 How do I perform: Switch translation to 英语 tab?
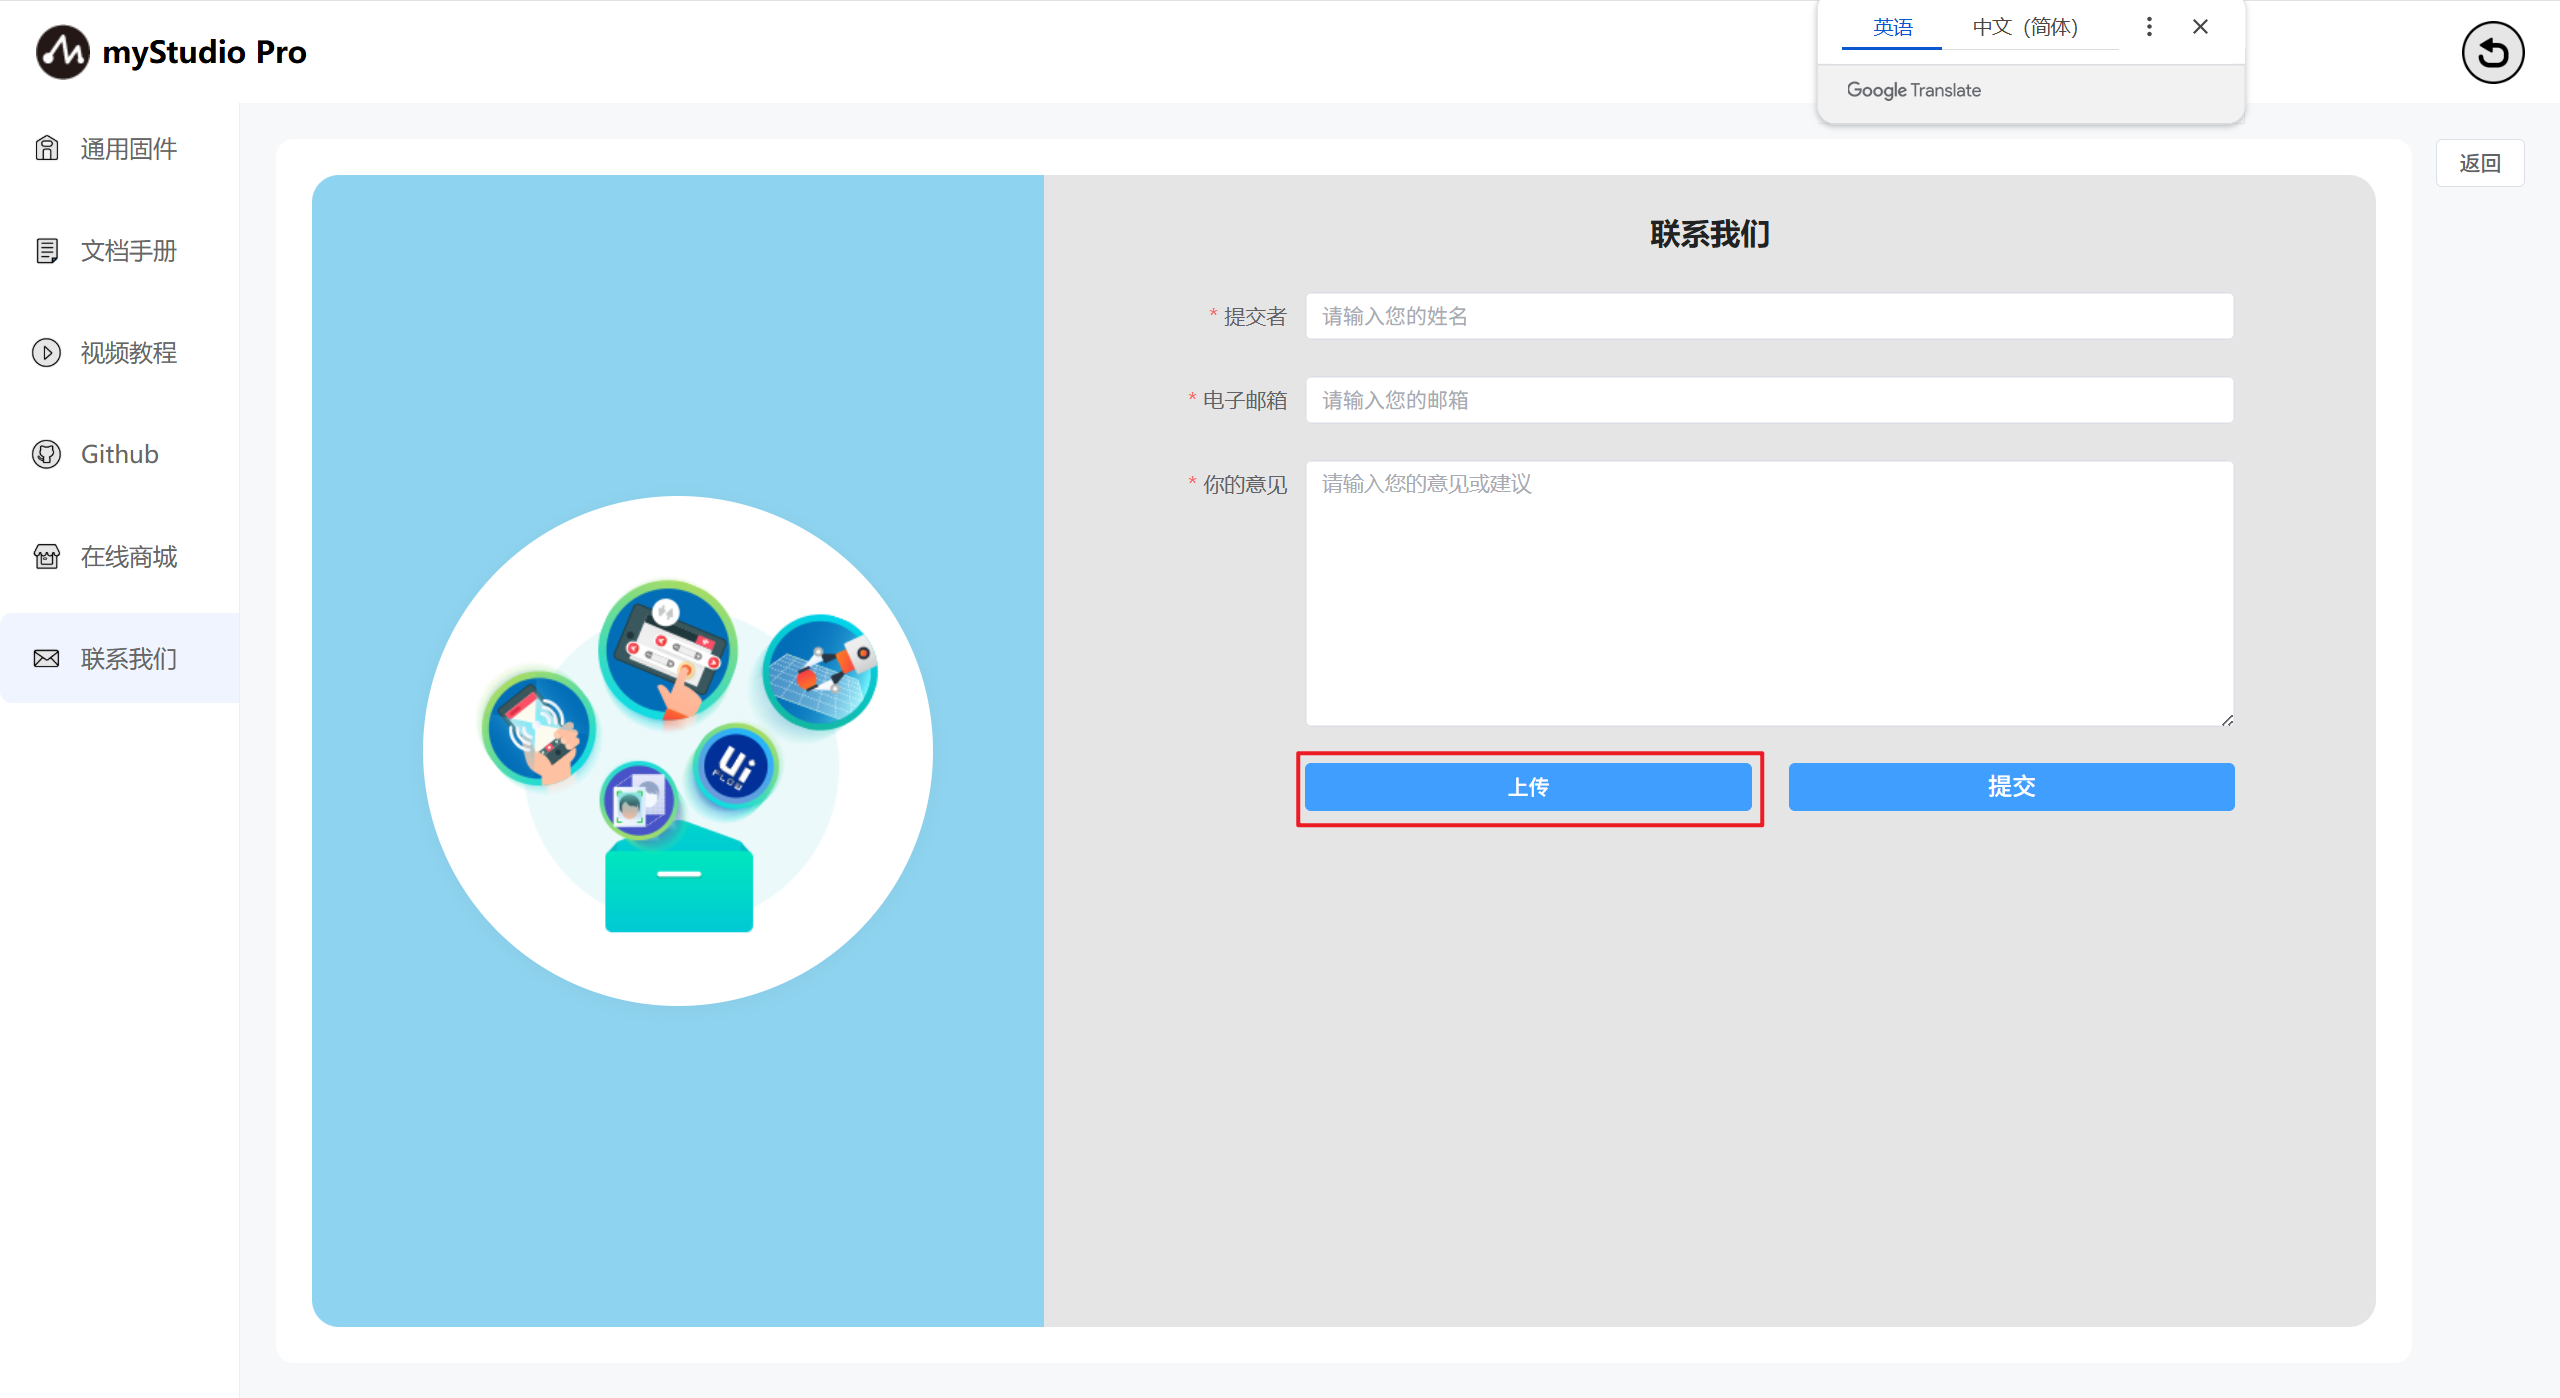tap(1892, 27)
